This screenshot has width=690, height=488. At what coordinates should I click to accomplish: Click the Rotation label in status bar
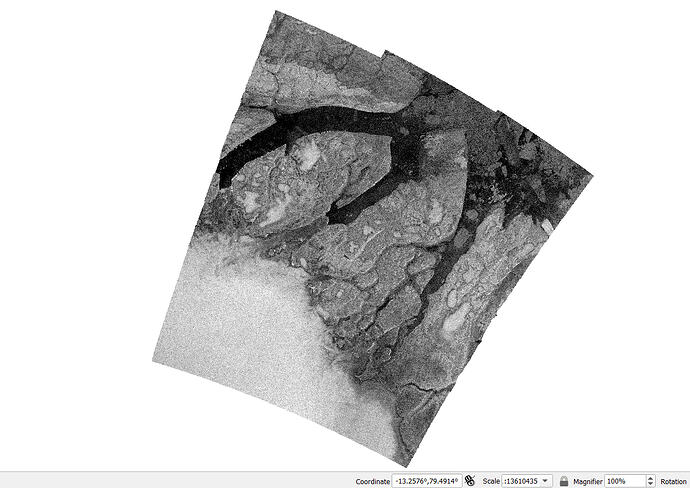(x=673, y=481)
